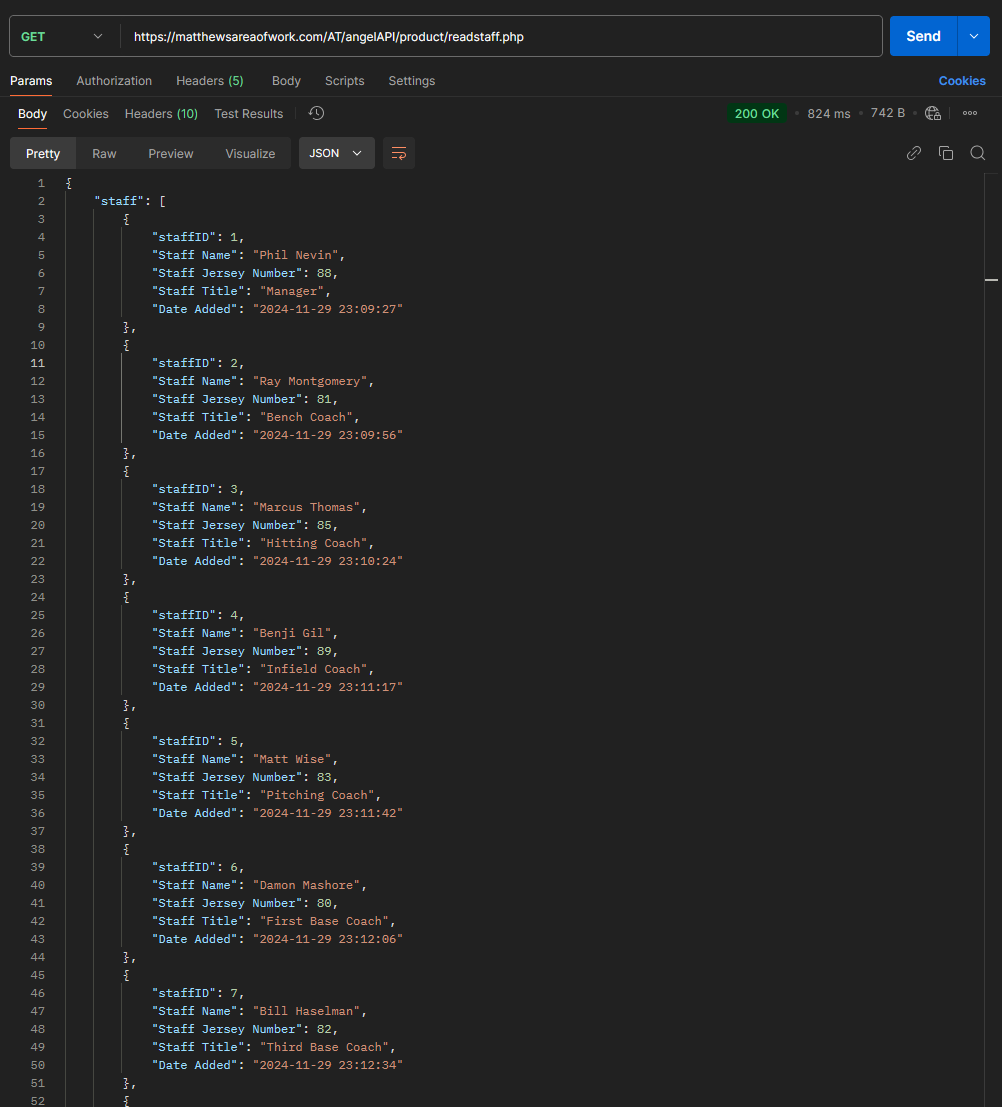Switch to Raw view mode
Viewport: 1002px width, 1107px height.
104,153
